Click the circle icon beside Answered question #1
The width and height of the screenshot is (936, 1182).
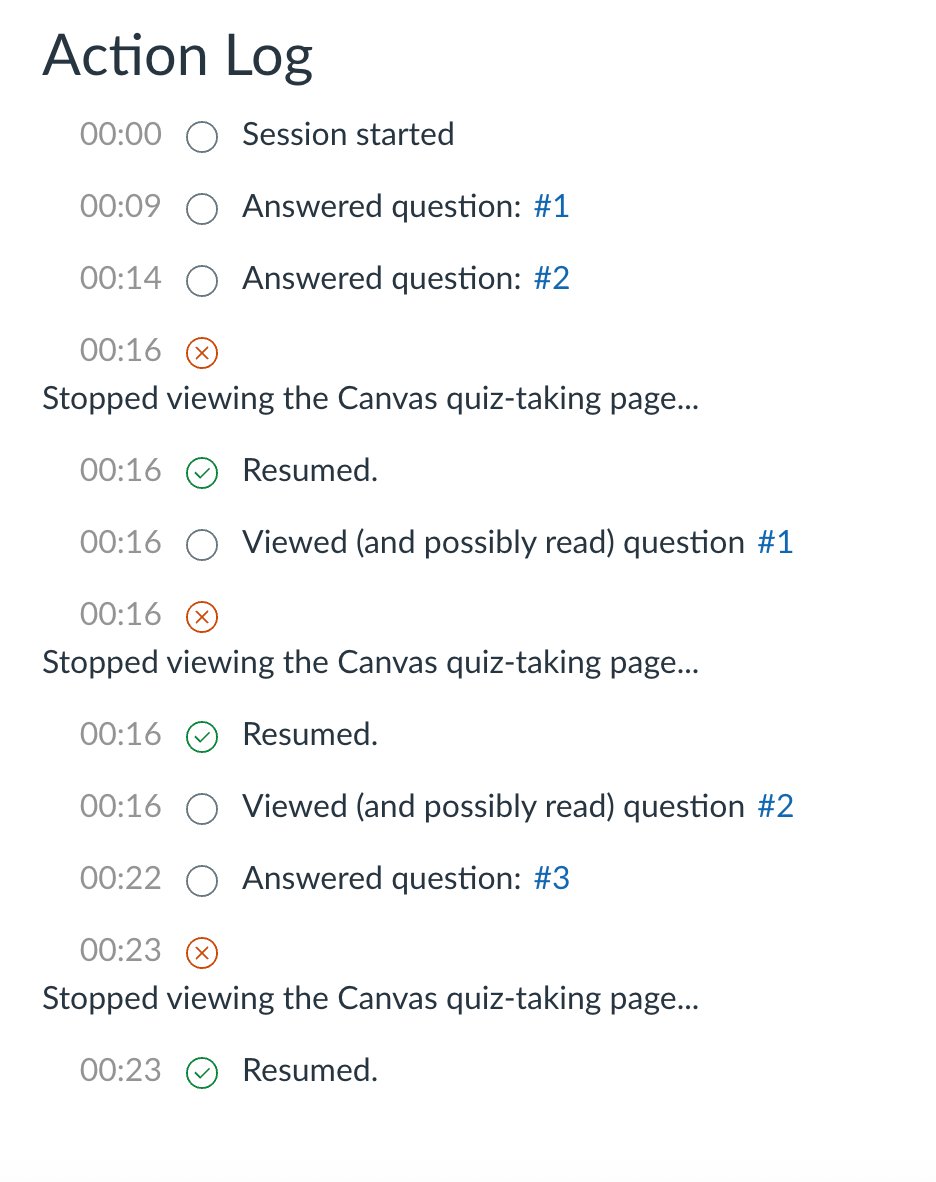click(202, 209)
